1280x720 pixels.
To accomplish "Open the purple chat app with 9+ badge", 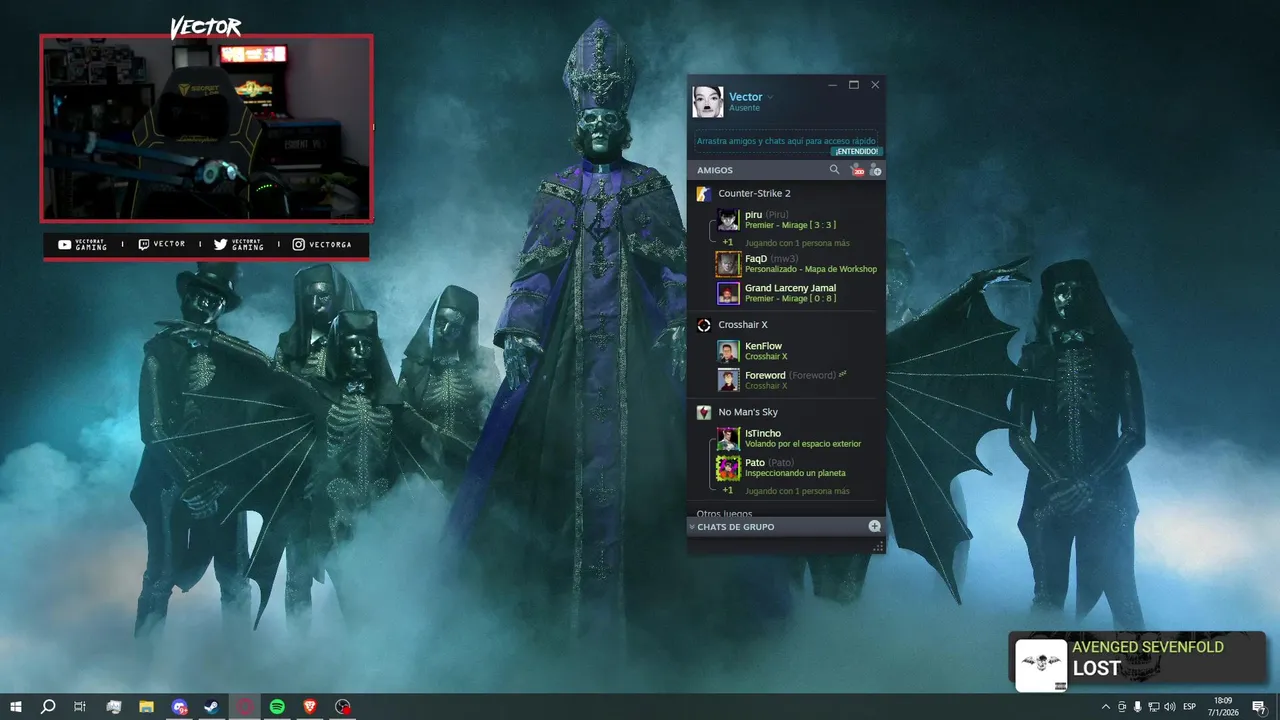I will click(179, 707).
